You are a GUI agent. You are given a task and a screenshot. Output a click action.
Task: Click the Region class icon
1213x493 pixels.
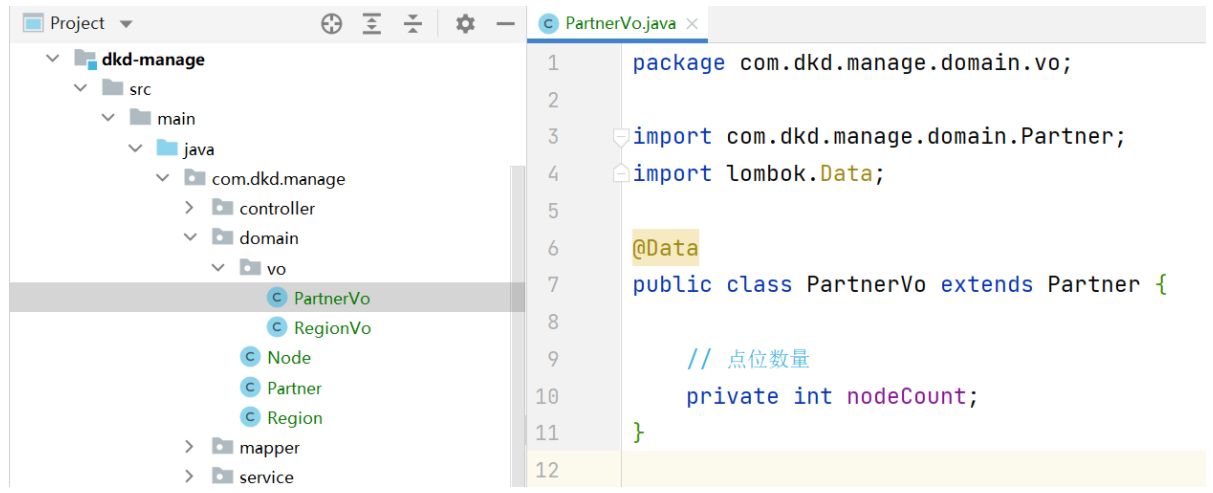250,418
